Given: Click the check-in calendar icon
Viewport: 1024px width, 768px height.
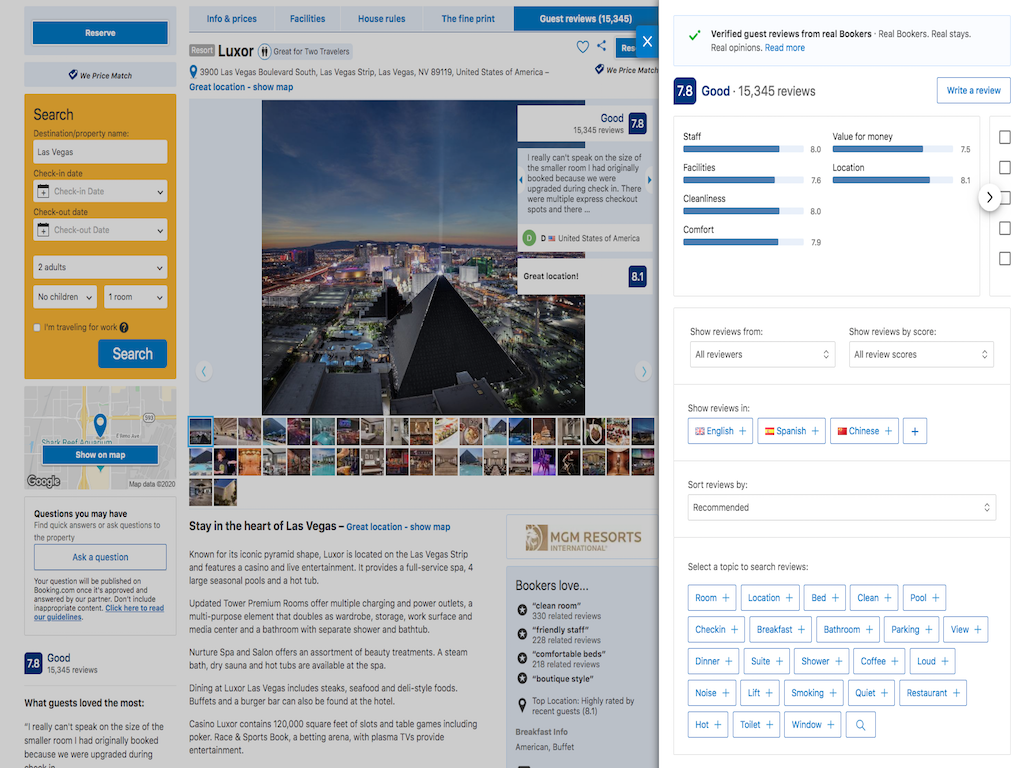Looking at the screenshot, I should click(43, 191).
